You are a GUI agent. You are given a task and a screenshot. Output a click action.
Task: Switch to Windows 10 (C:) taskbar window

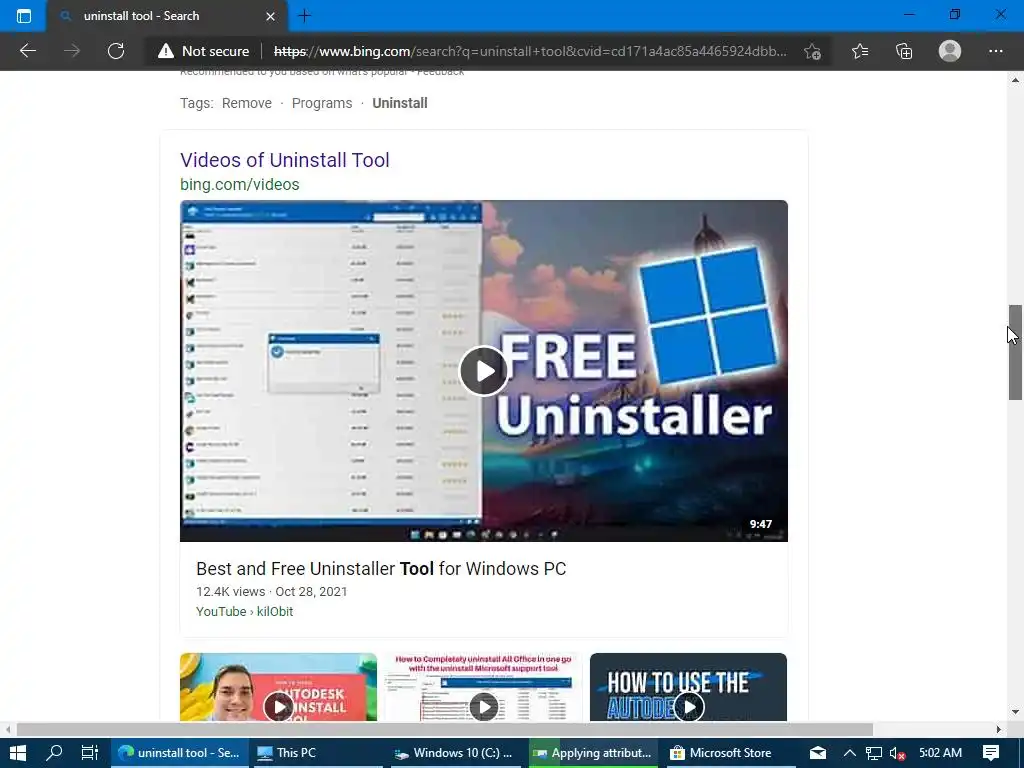coord(455,753)
